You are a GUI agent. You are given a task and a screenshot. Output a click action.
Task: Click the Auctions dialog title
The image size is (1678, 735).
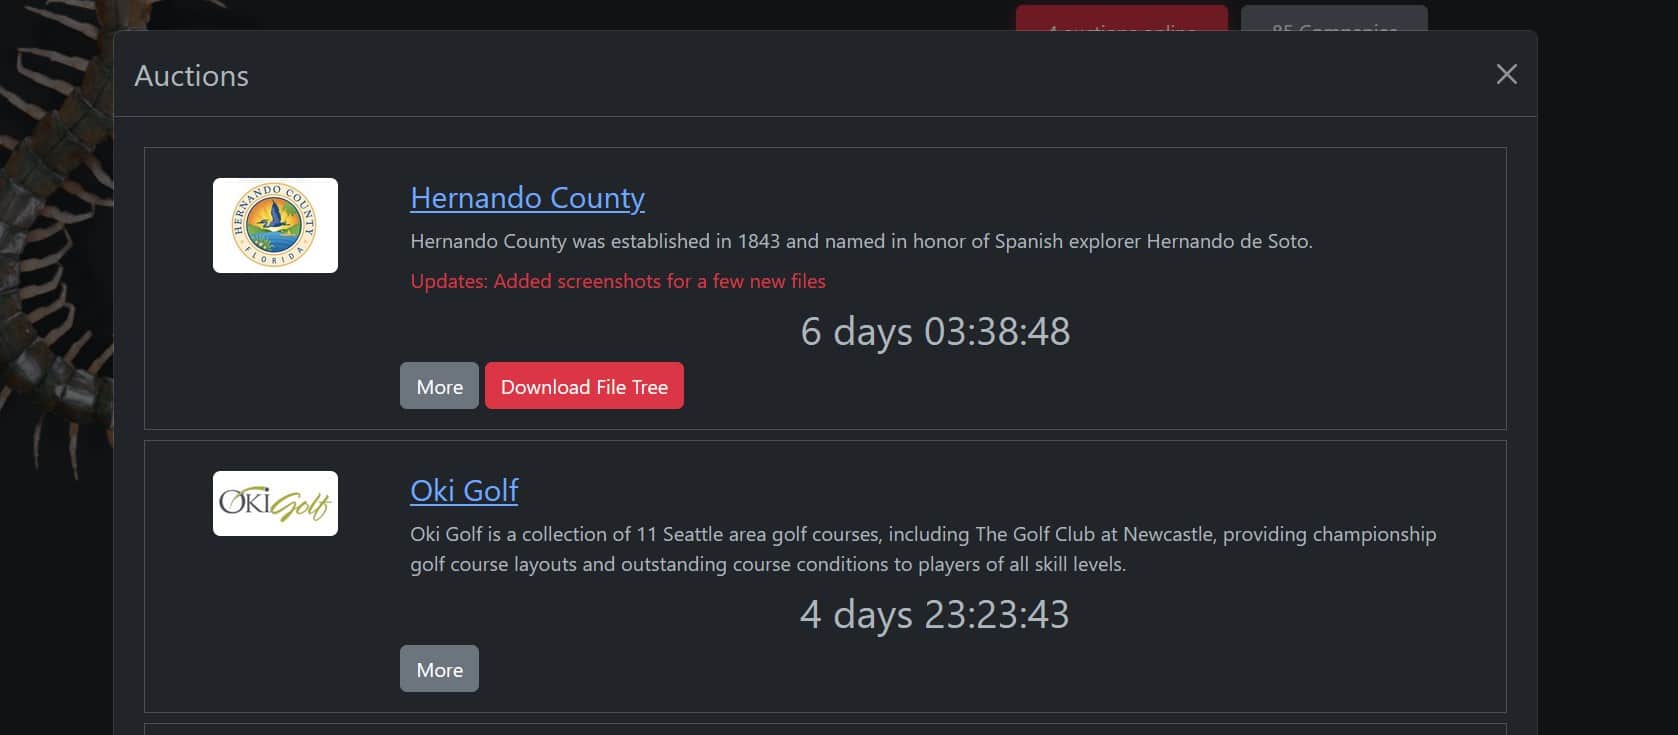tap(191, 76)
